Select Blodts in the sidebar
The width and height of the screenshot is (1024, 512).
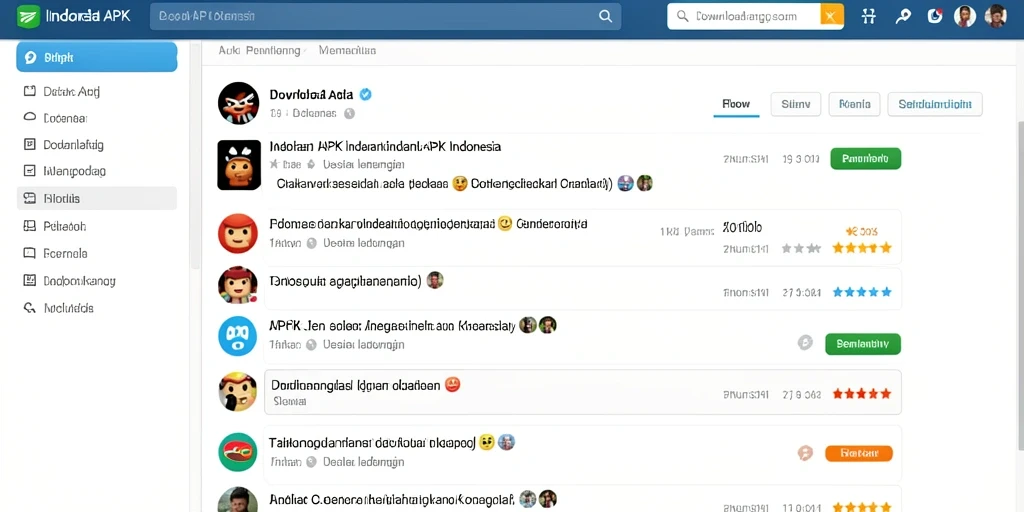point(97,199)
